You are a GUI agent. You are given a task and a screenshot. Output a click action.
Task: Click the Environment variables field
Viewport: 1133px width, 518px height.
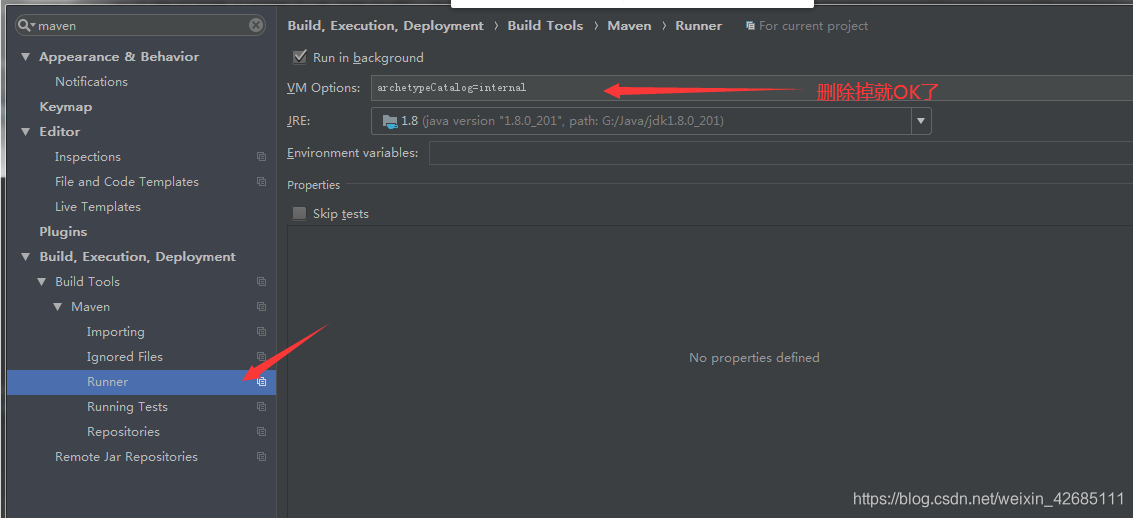[x=780, y=153]
